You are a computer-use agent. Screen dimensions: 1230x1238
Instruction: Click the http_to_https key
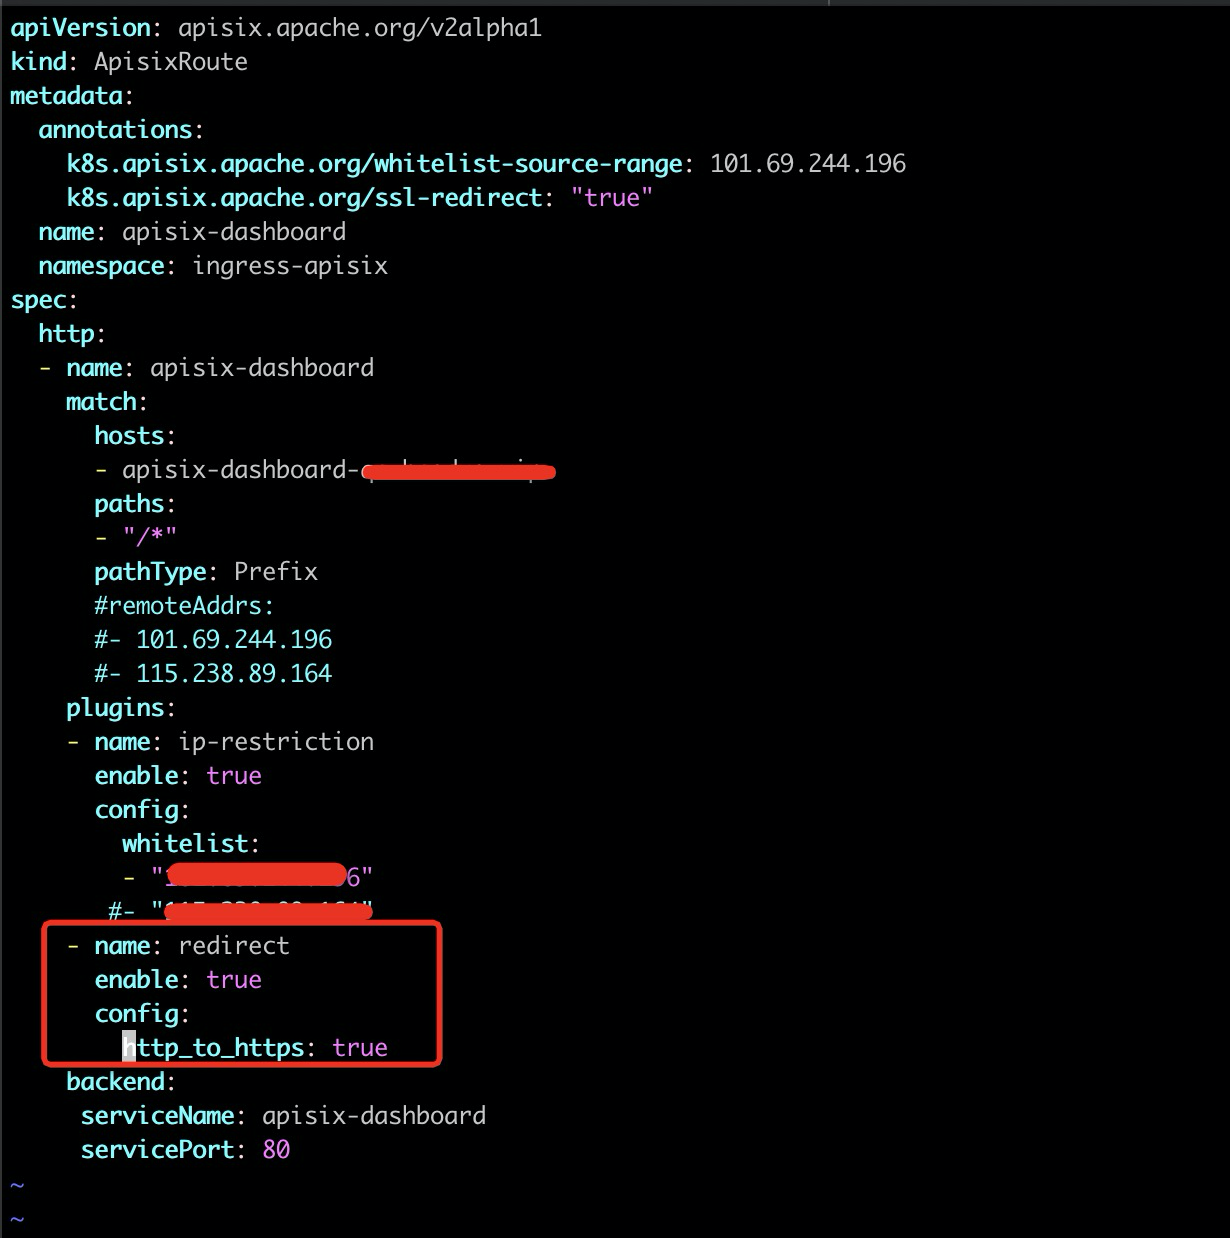[213, 1048]
